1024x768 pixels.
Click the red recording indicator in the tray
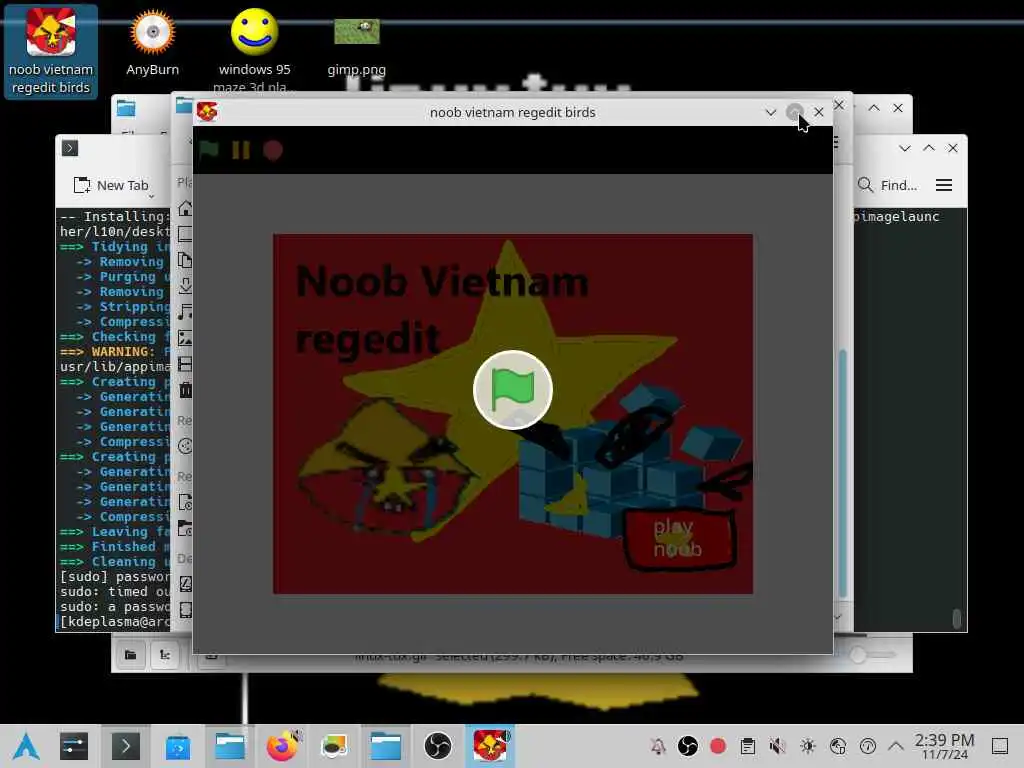tap(718, 746)
